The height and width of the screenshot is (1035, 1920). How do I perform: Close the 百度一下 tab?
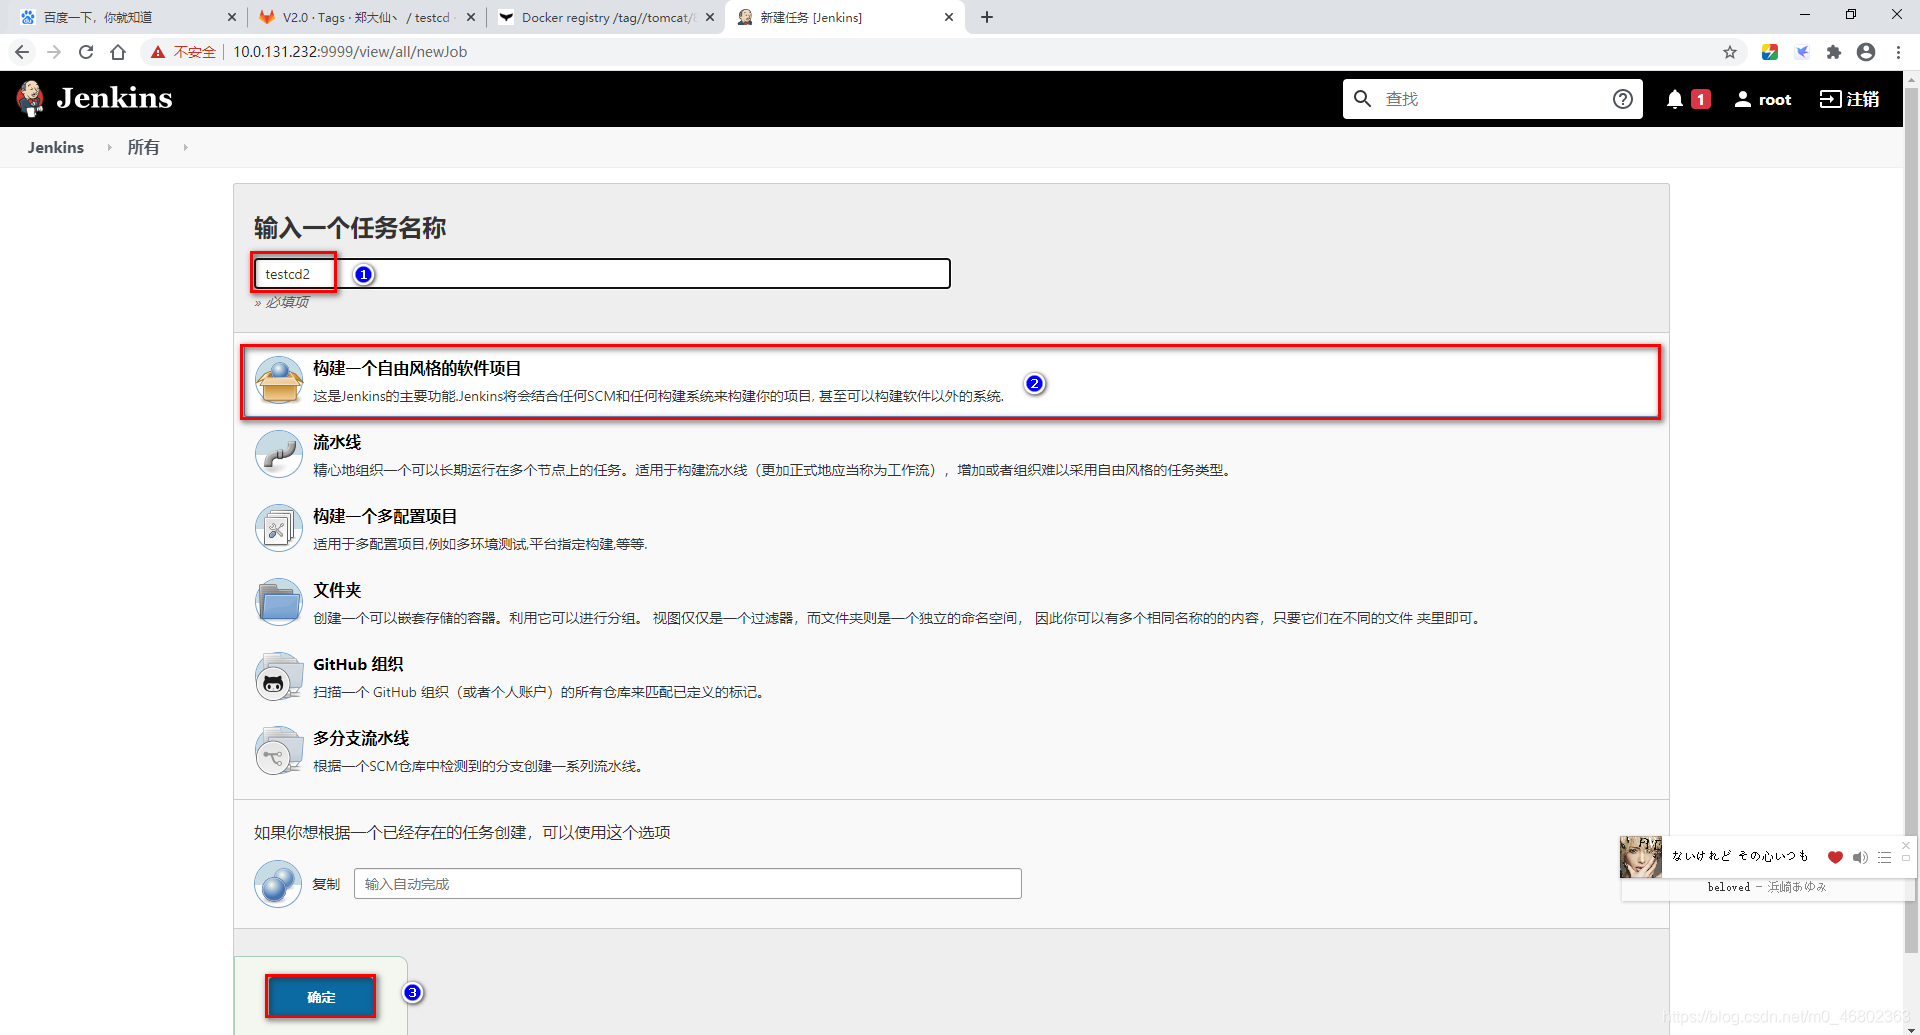pos(232,17)
